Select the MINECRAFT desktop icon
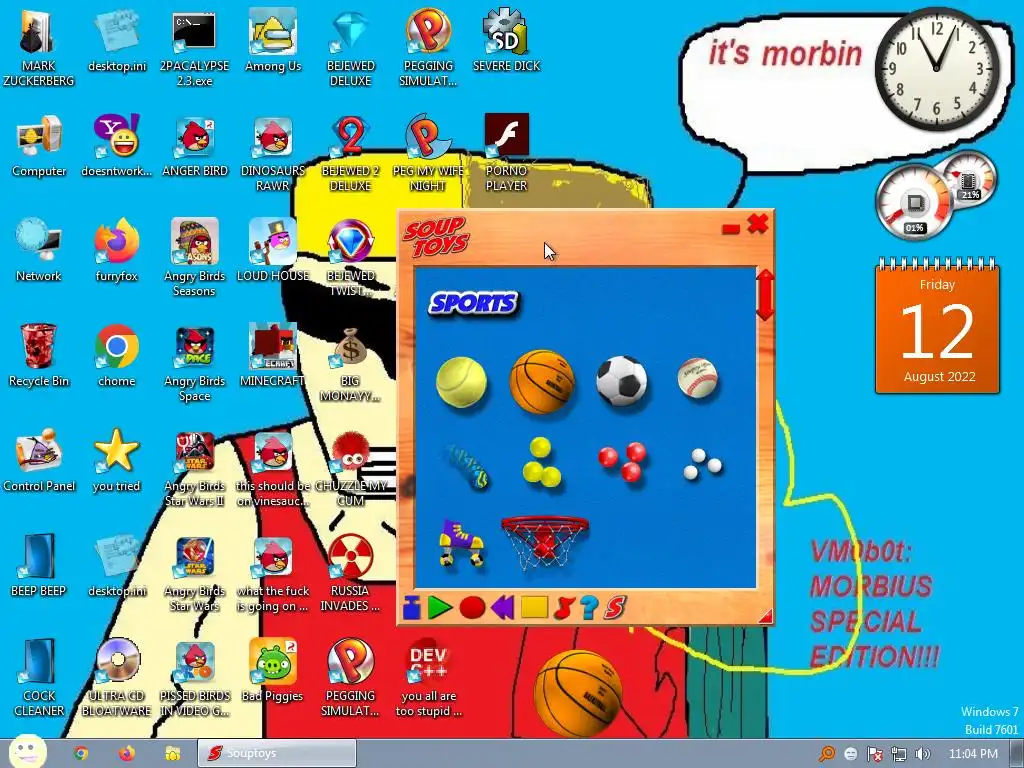1024x768 pixels. tap(272, 355)
